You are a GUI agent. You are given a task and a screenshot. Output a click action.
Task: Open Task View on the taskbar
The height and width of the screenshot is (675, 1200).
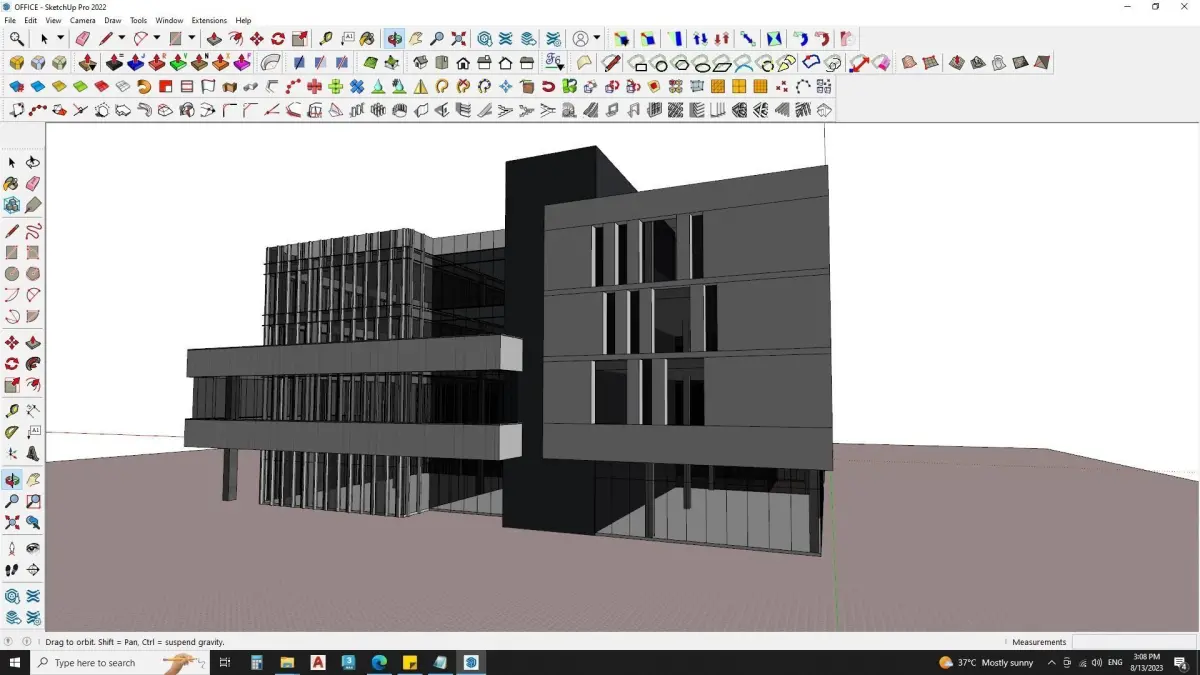pos(225,662)
